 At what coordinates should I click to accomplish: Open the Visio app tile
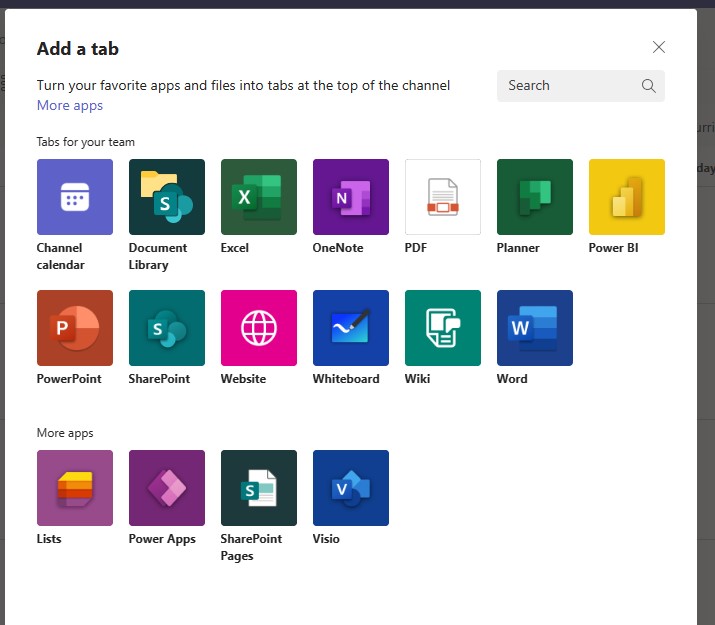coord(351,488)
